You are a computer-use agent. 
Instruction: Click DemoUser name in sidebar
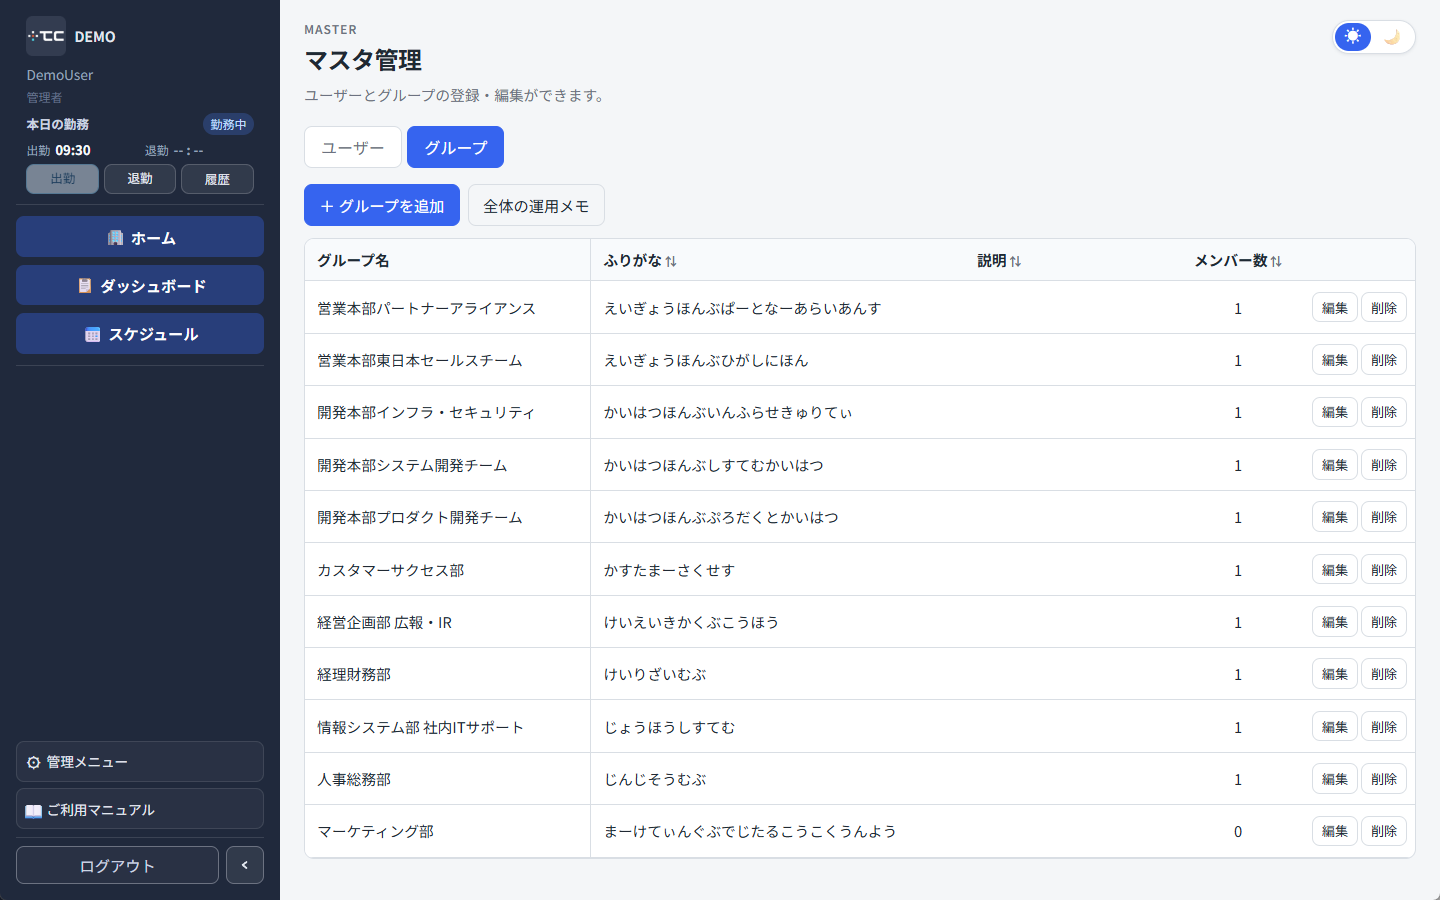(60, 75)
